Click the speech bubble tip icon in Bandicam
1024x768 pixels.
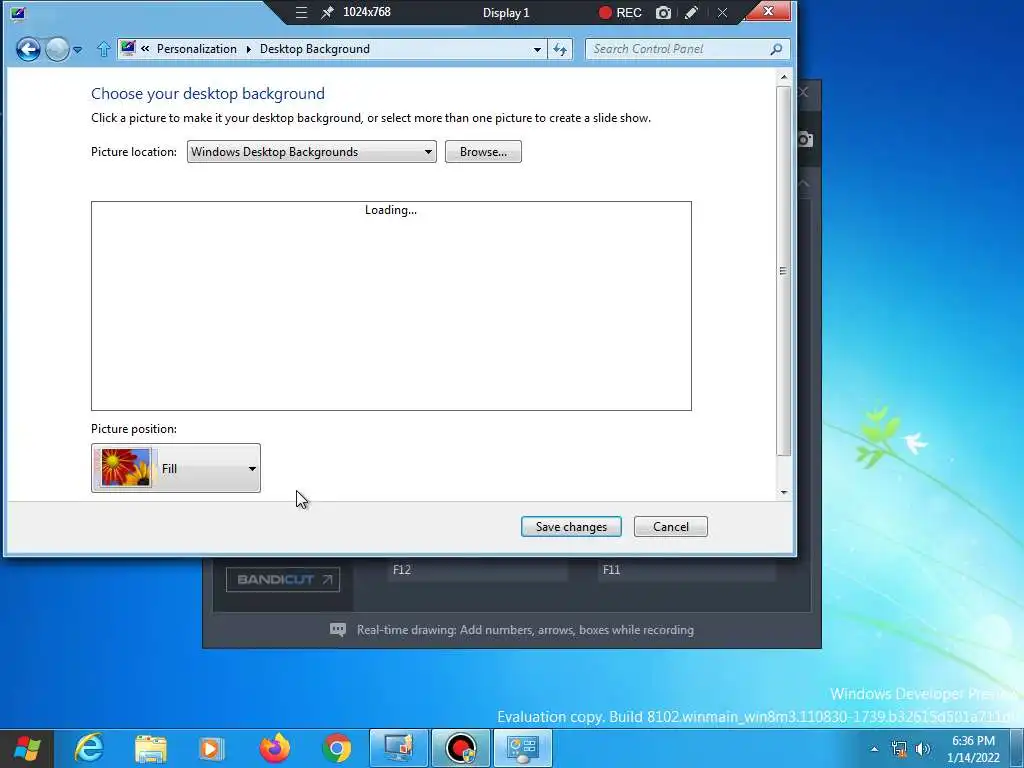click(x=338, y=630)
